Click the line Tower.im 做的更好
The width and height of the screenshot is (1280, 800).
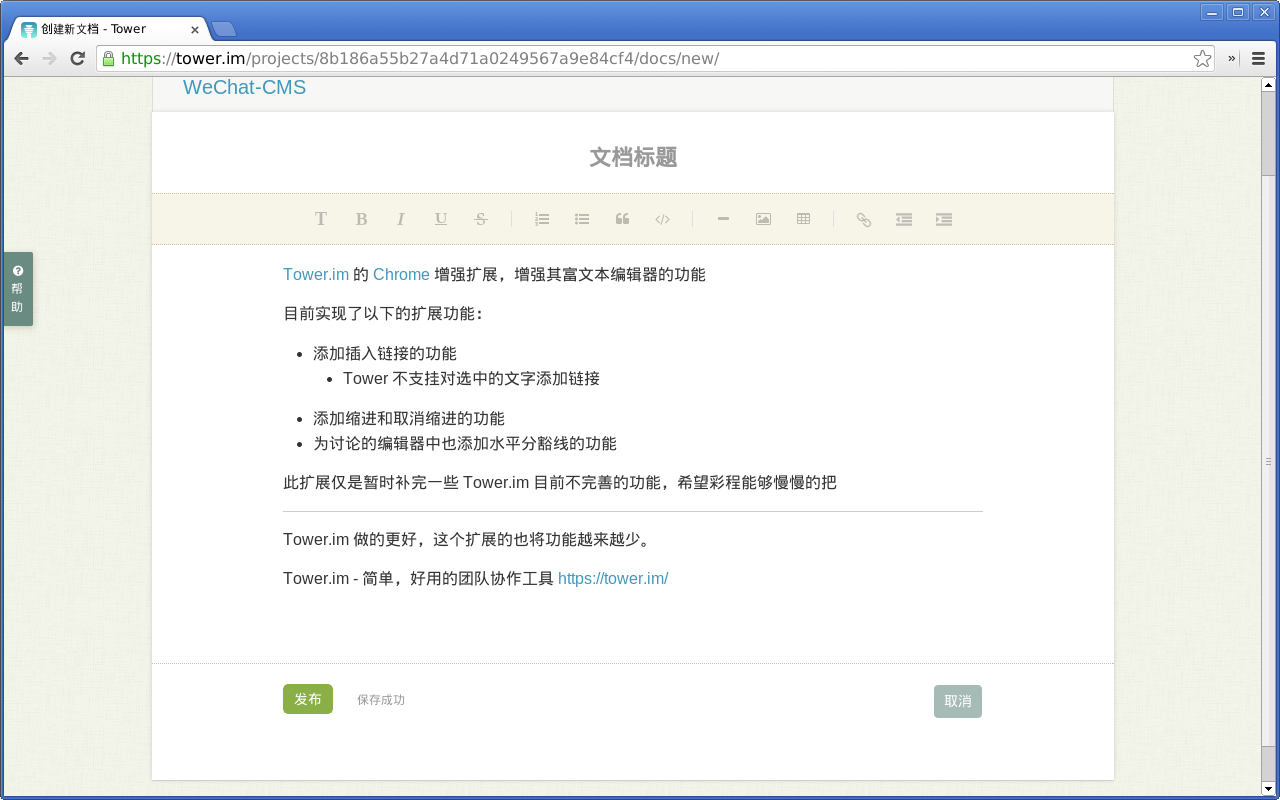coord(468,539)
